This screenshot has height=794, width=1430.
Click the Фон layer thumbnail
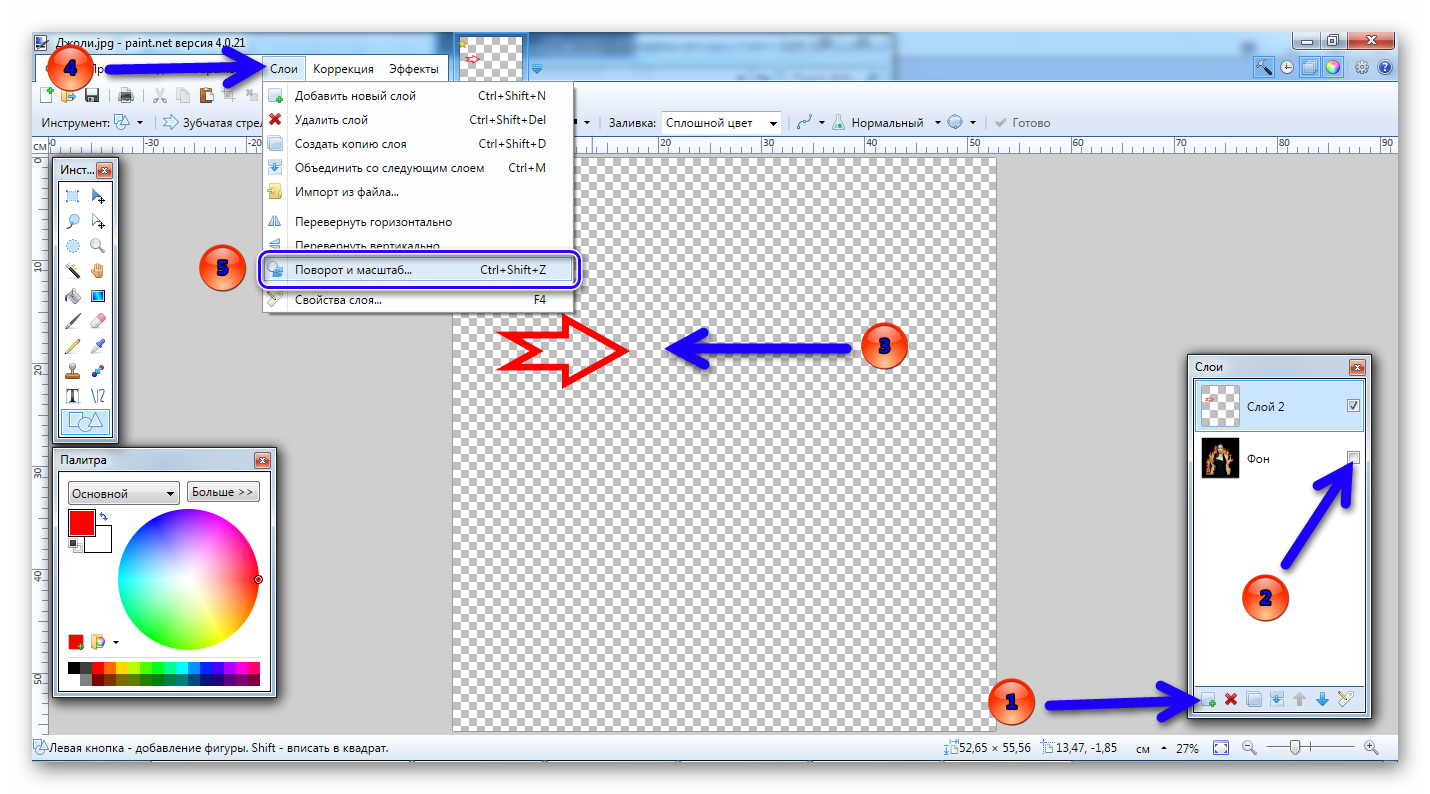point(1219,458)
